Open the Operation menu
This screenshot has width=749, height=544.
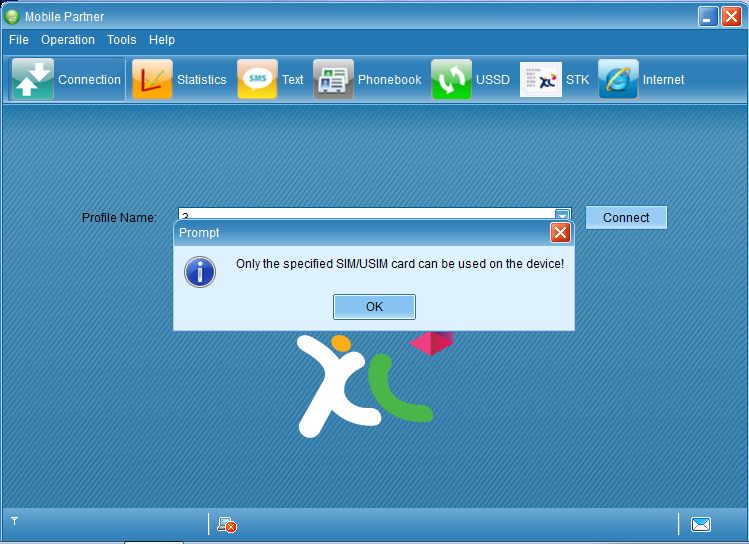(x=68, y=40)
